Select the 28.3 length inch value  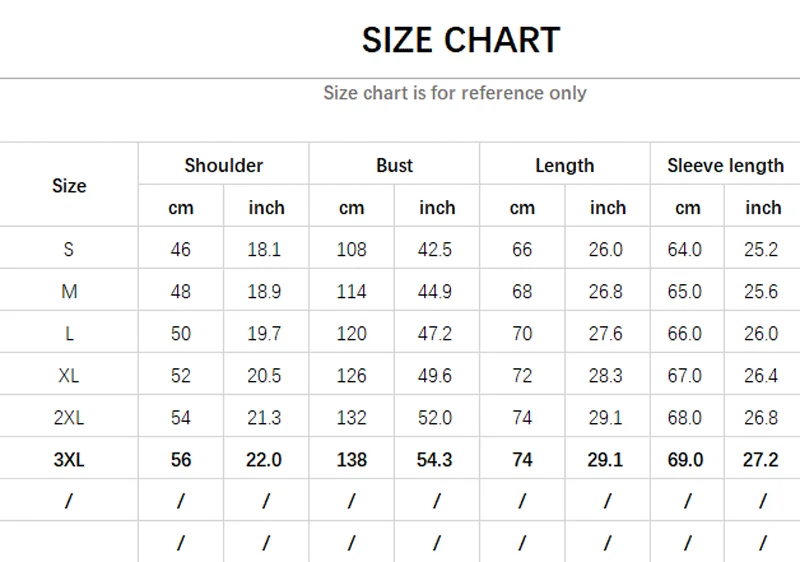(x=606, y=375)
